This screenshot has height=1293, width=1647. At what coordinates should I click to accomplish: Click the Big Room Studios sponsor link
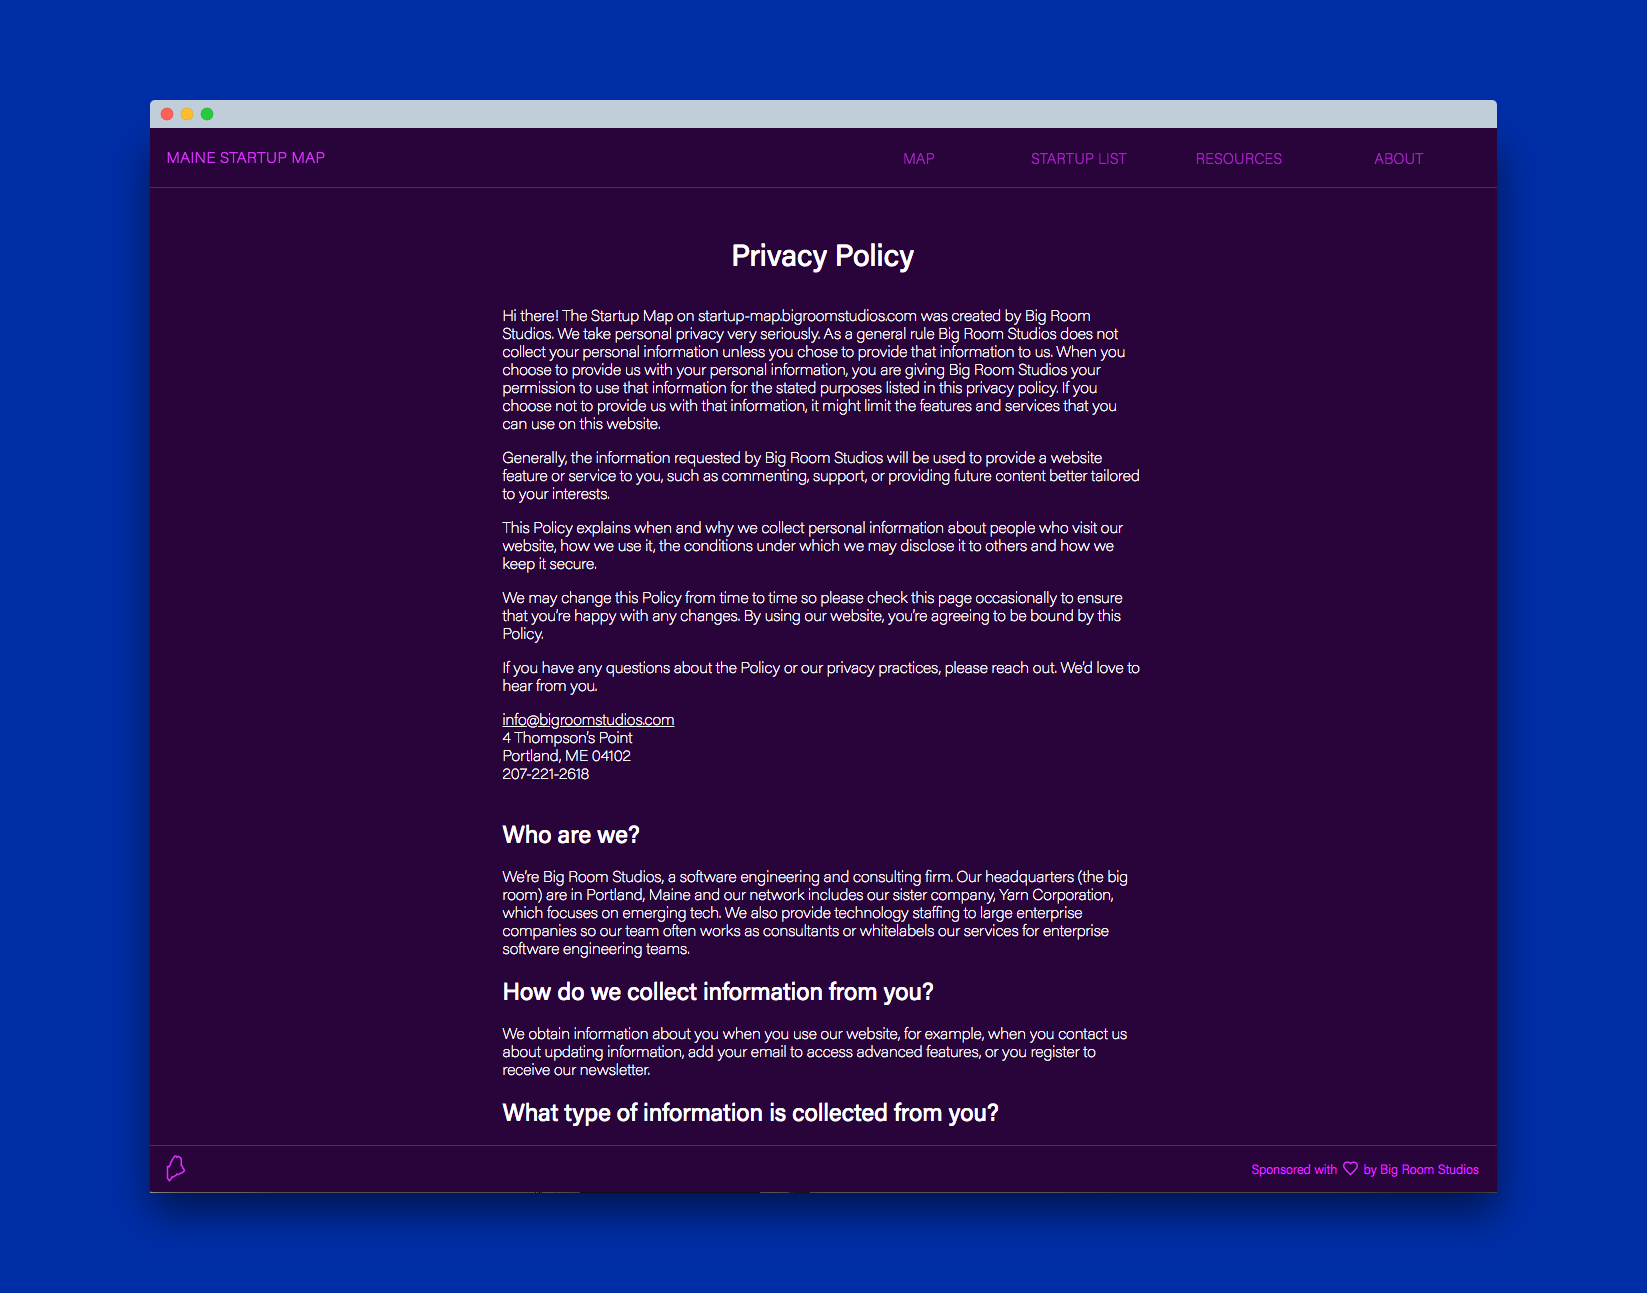click(1429, 1169)
